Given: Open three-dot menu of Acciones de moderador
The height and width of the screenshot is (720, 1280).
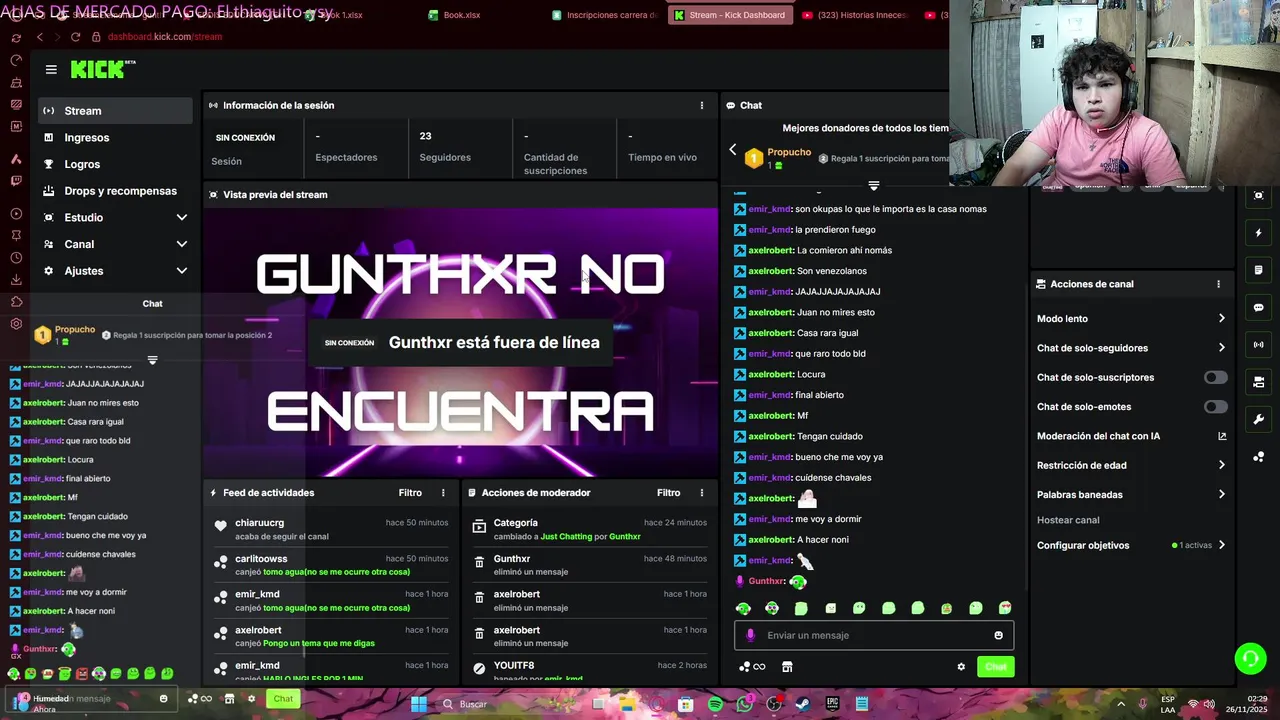Looking at the screenshot, I should (x=702, y=493).
